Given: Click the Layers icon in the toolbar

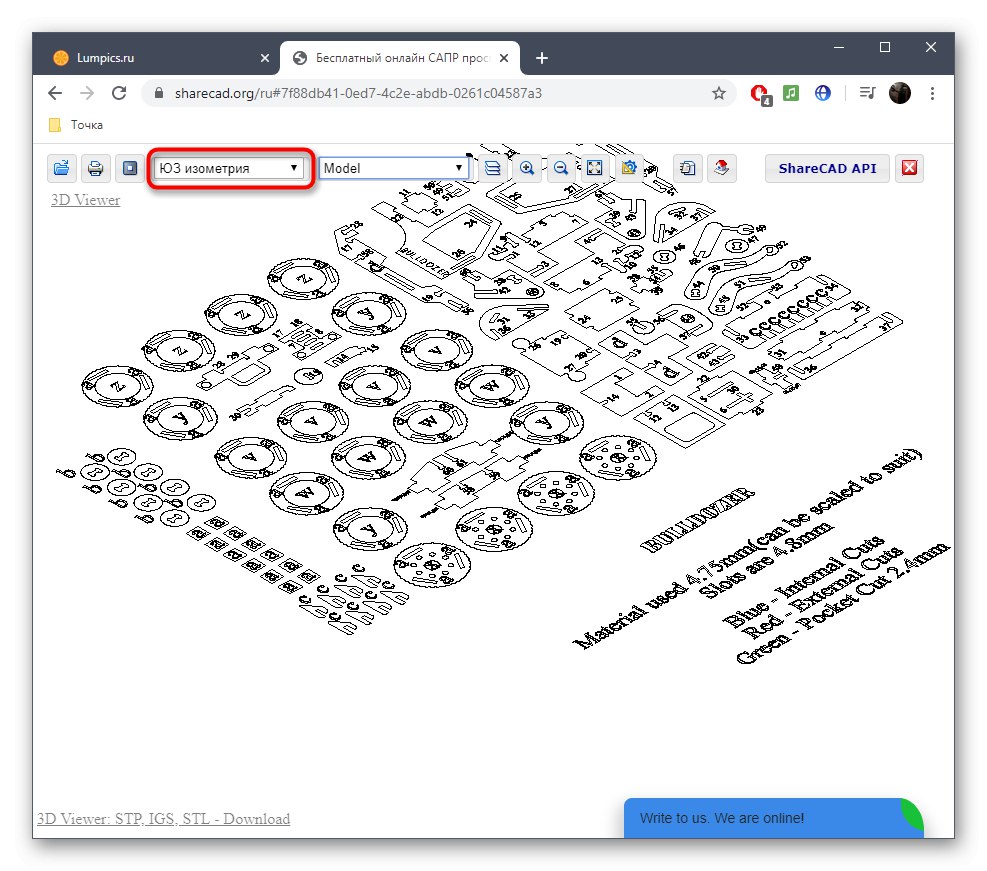Looking at the screenshot, I should coord(493,168).
